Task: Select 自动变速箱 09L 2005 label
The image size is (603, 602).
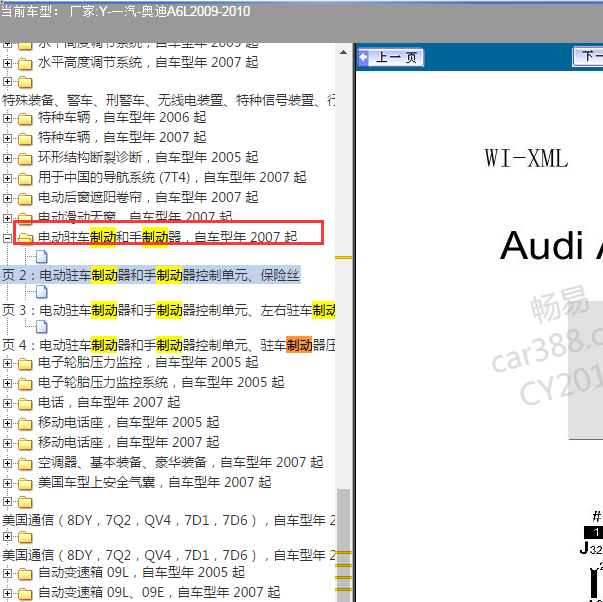Action: (x=141, y=572)
